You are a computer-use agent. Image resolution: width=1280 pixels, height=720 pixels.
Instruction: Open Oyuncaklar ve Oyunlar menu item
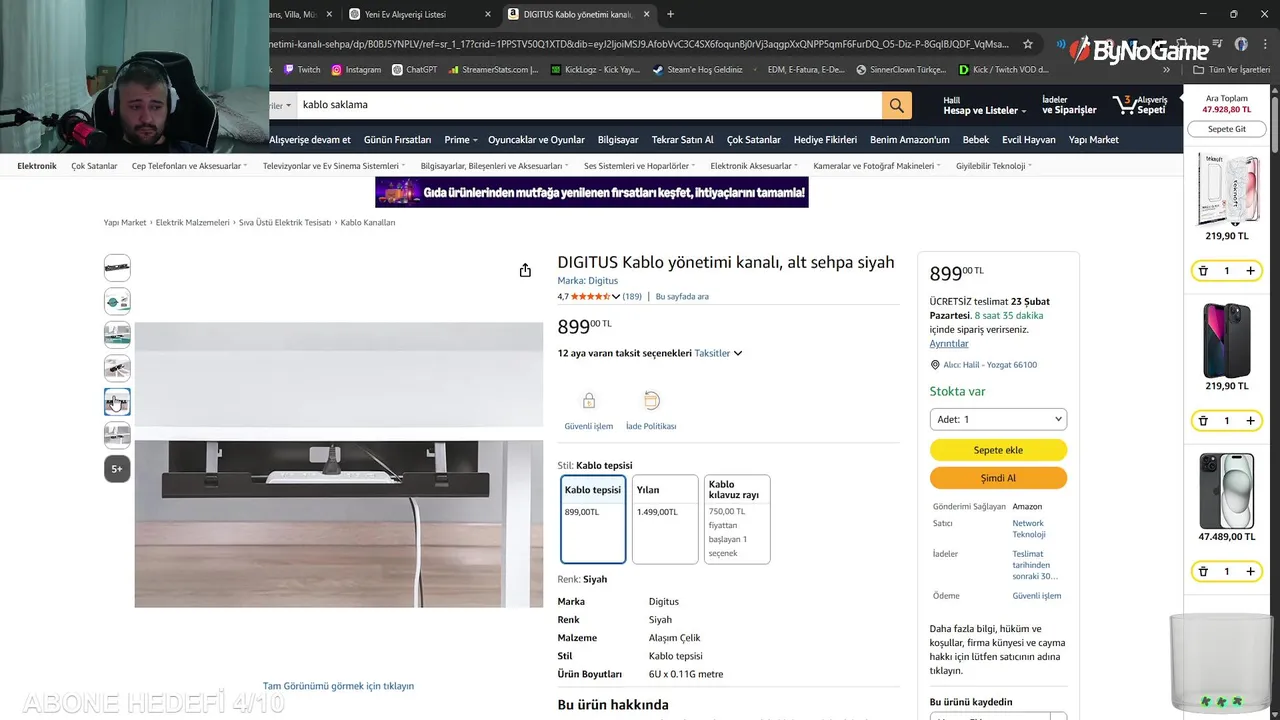click(x=536, y=140)
